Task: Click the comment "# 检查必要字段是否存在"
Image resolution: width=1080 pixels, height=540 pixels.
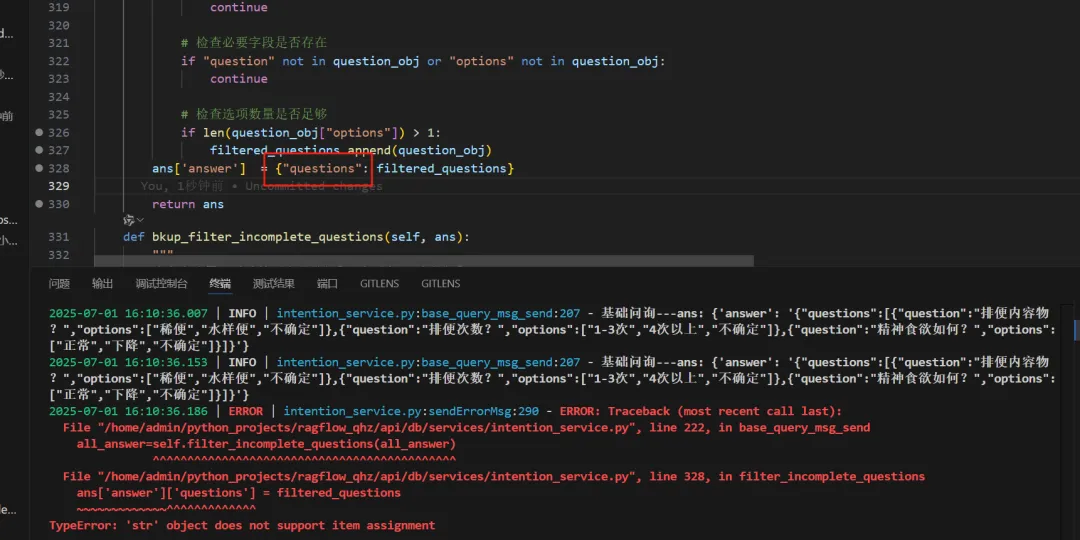Action: pyautogui.click(x=253, y=43)
